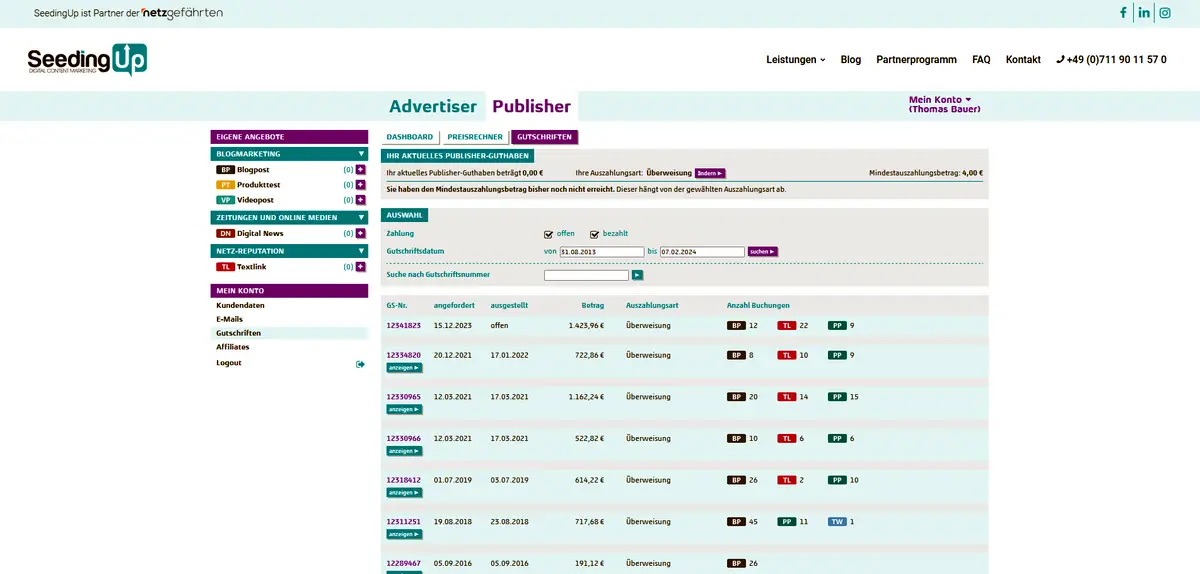Image resolution: width=1200 pixels, height=574 pixels.
Task: Open credit note 12341823
Action: pos(403,326)
